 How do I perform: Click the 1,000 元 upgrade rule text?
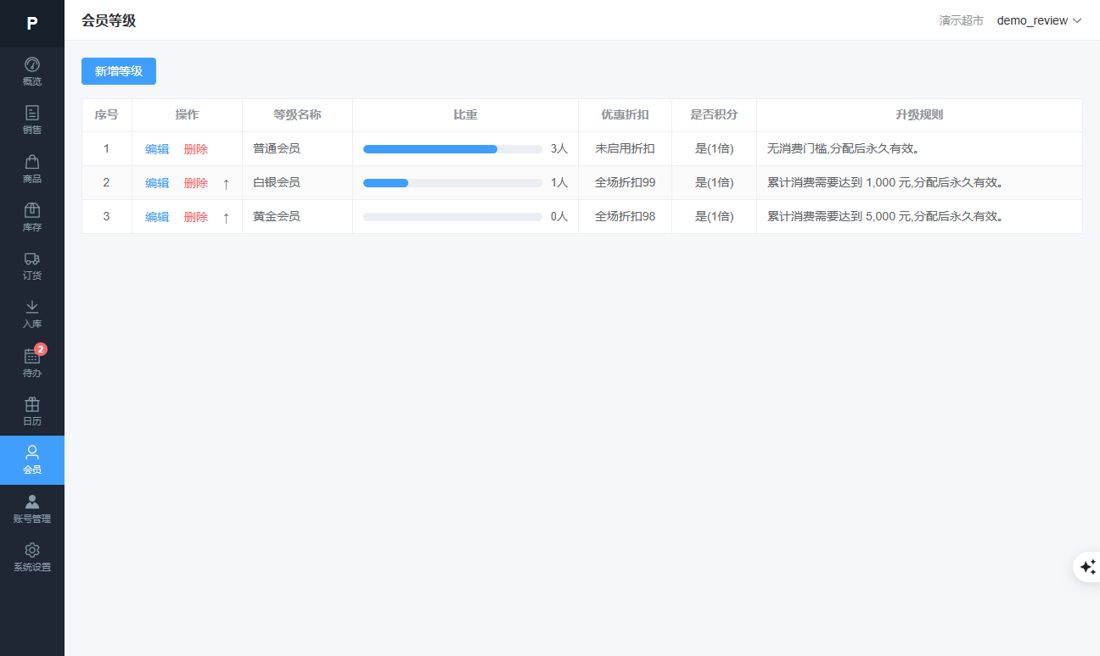pyautogui.click(x=888, y=182)
